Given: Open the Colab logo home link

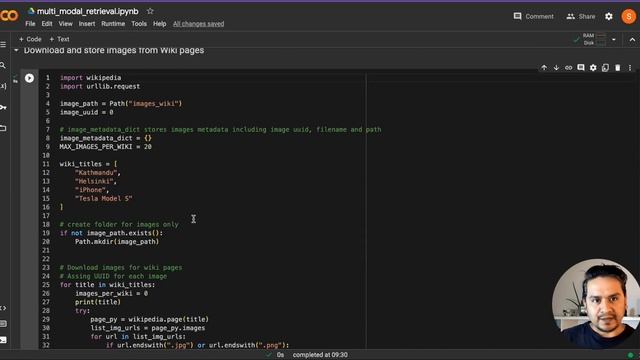Looking at the screenshot, I should 9,16.
